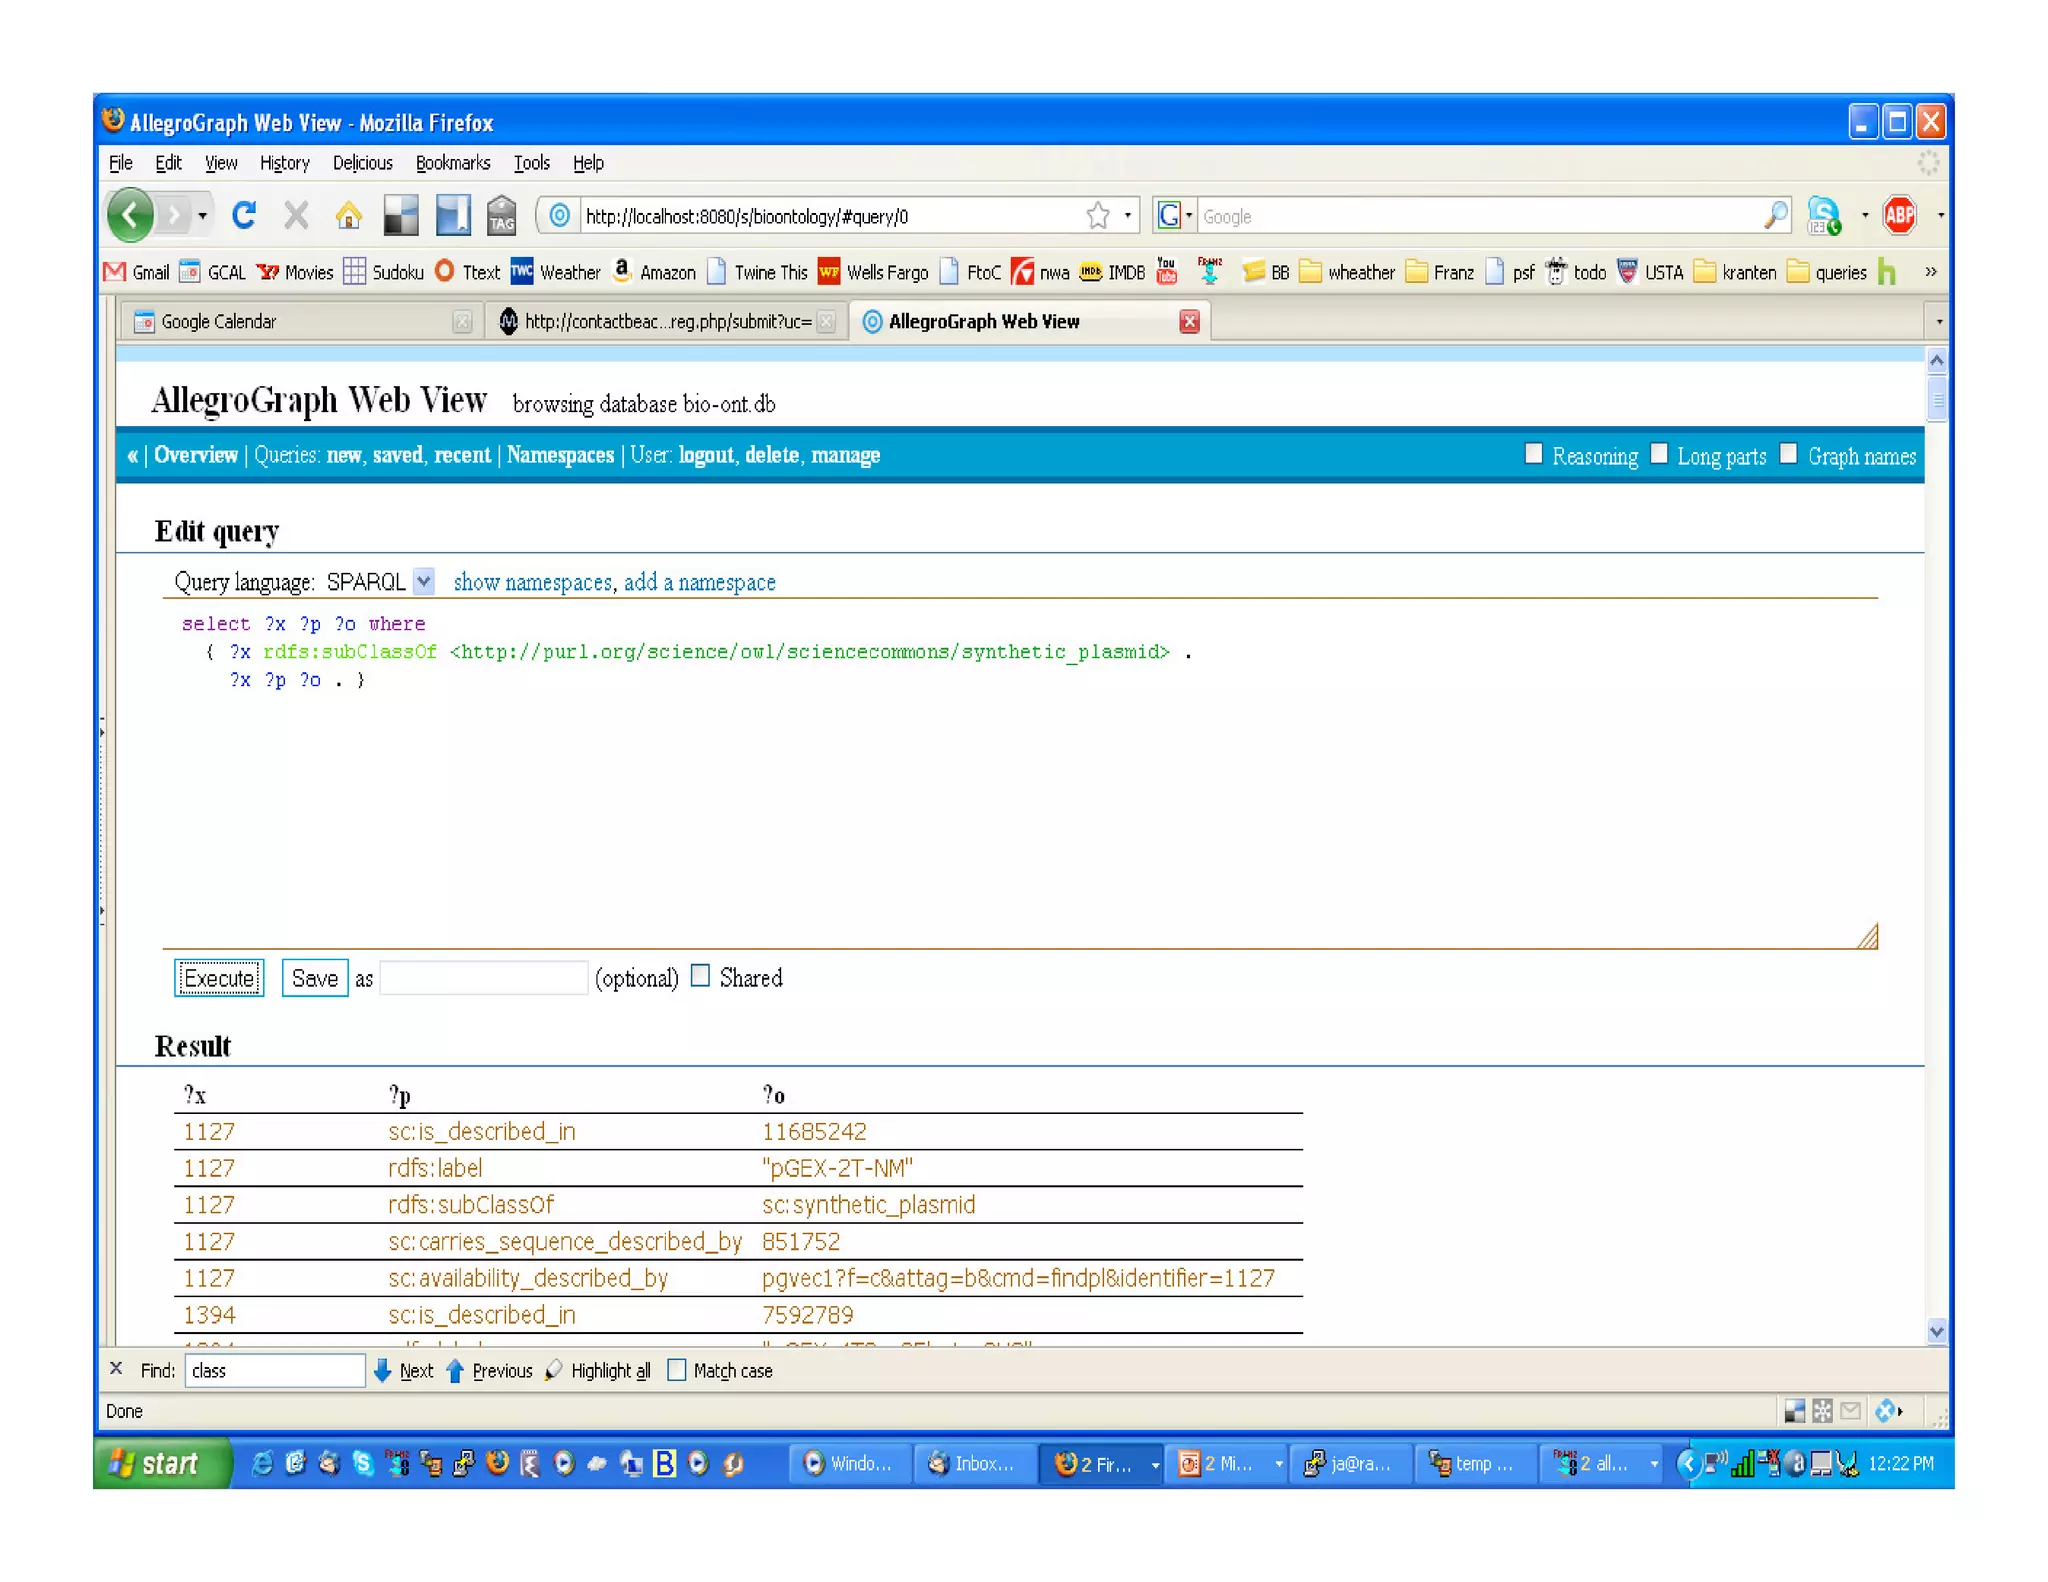Bookmark page with the star icon
2048x1582 pixels.
[x=1098, y=215]
